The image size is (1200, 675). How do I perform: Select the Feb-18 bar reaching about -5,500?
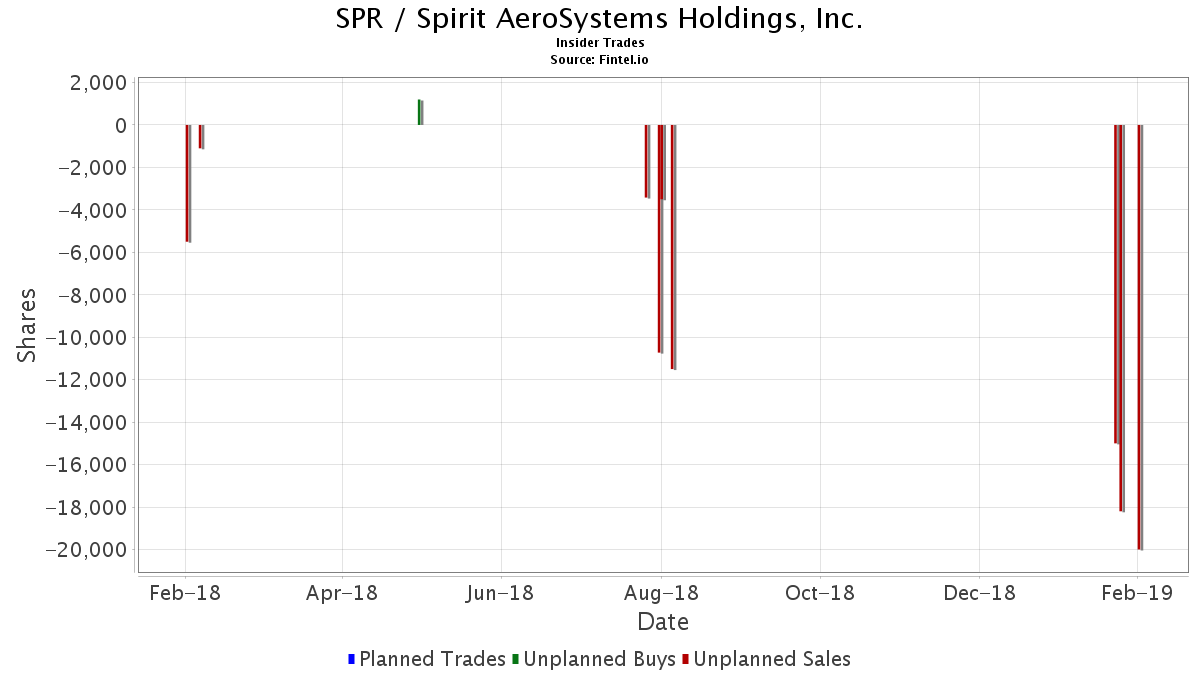coord(187,183)
